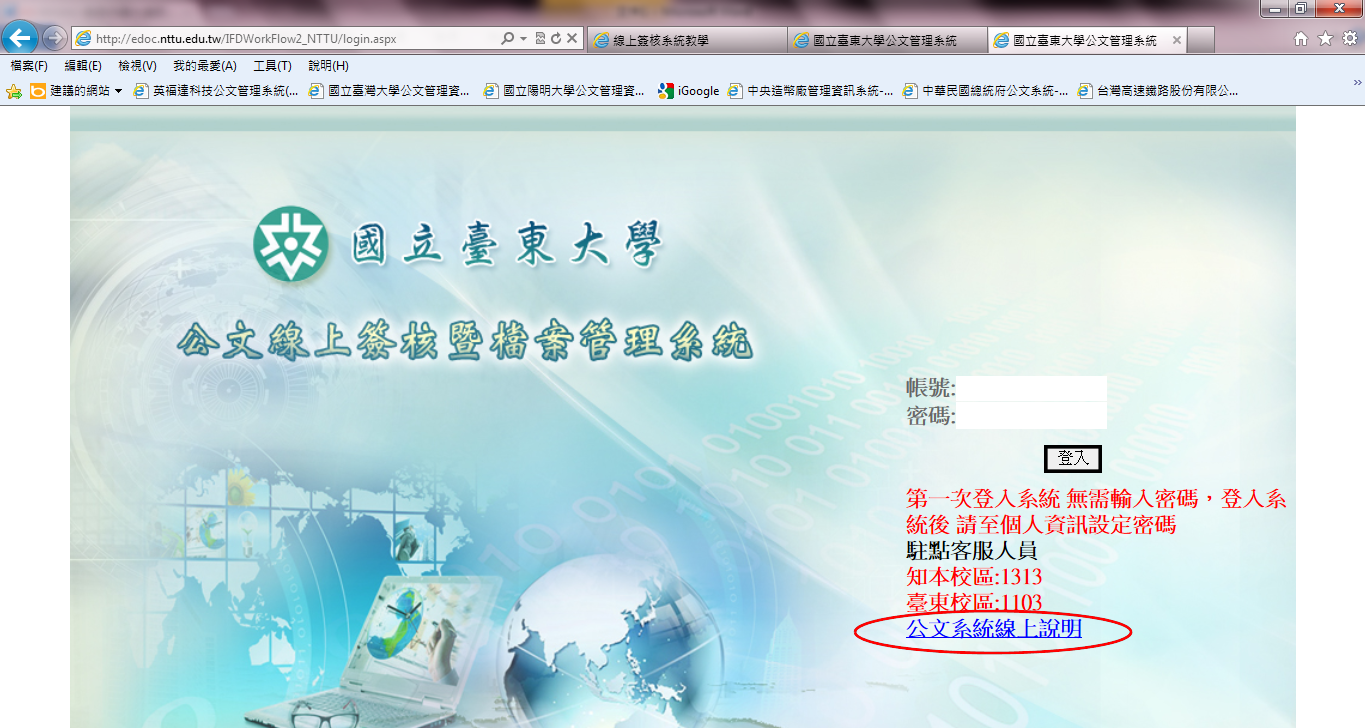Image resolution: width=1365 pixels, height=728 pixels.
Task: Close the active 國立臺東大學公文管理系統 tab
Action: (x=1176, y=41)
